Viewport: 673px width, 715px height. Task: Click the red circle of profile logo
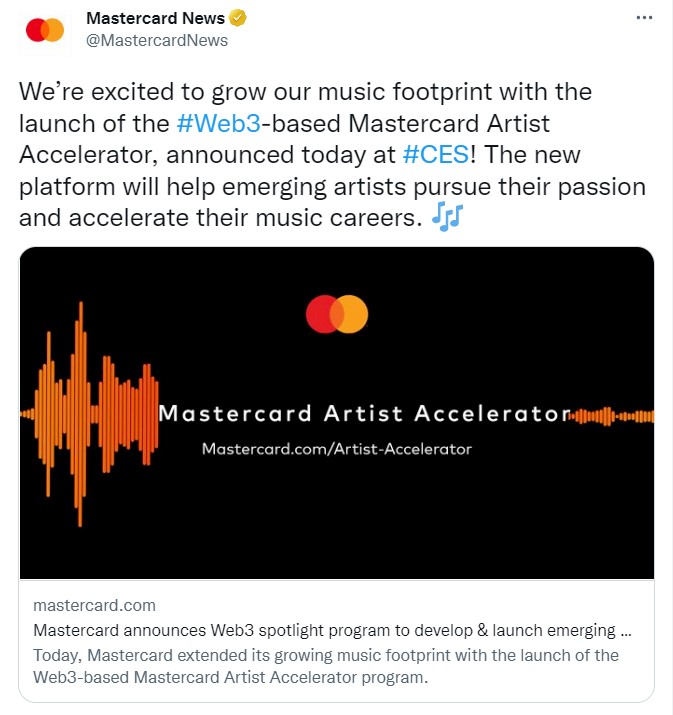[x=36, y=30]
